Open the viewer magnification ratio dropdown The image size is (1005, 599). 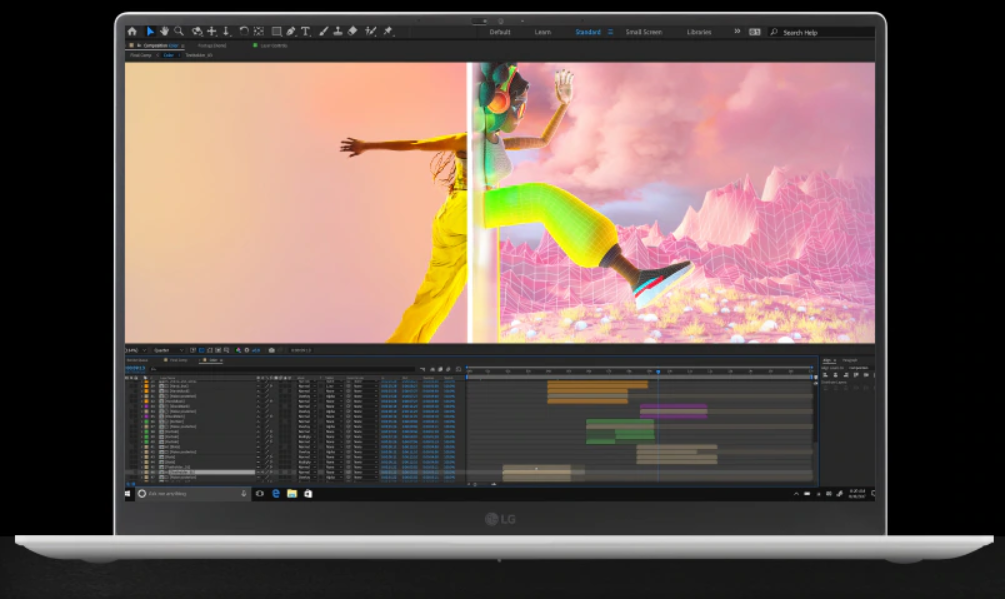(136, 350)
